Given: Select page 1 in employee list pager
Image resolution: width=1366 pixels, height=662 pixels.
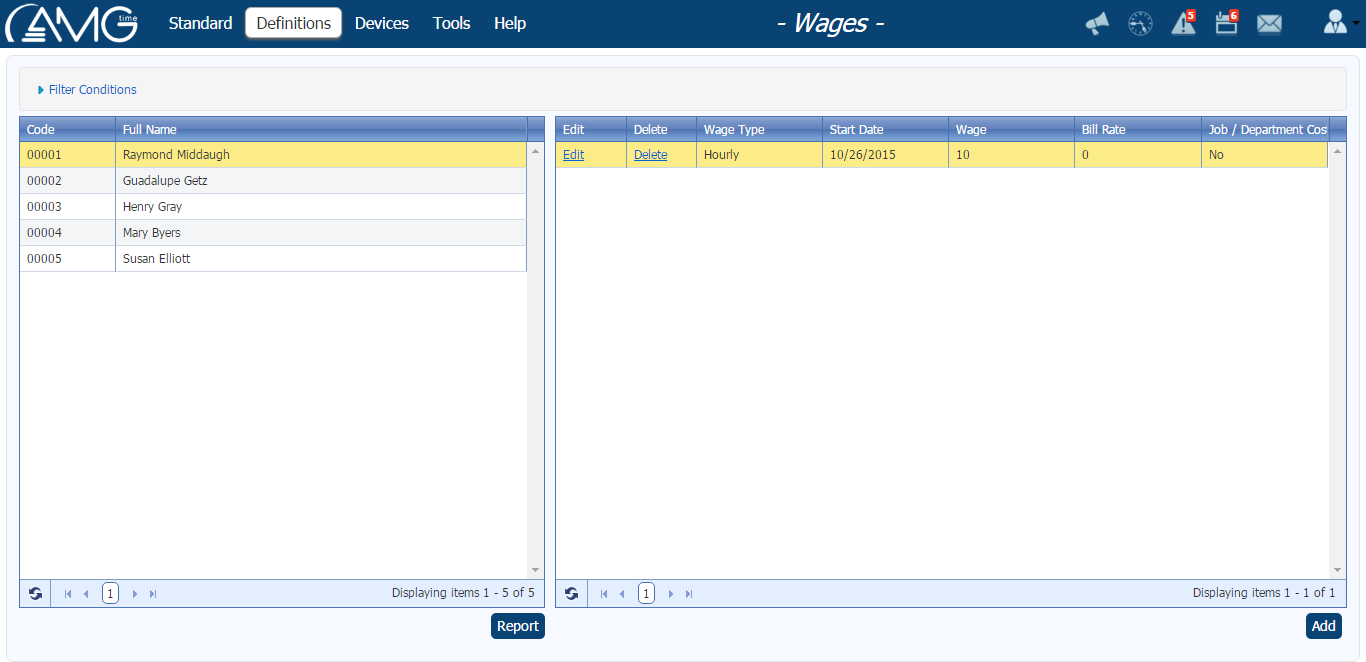Looking at the screenshot, I should [x=110, y=593].
